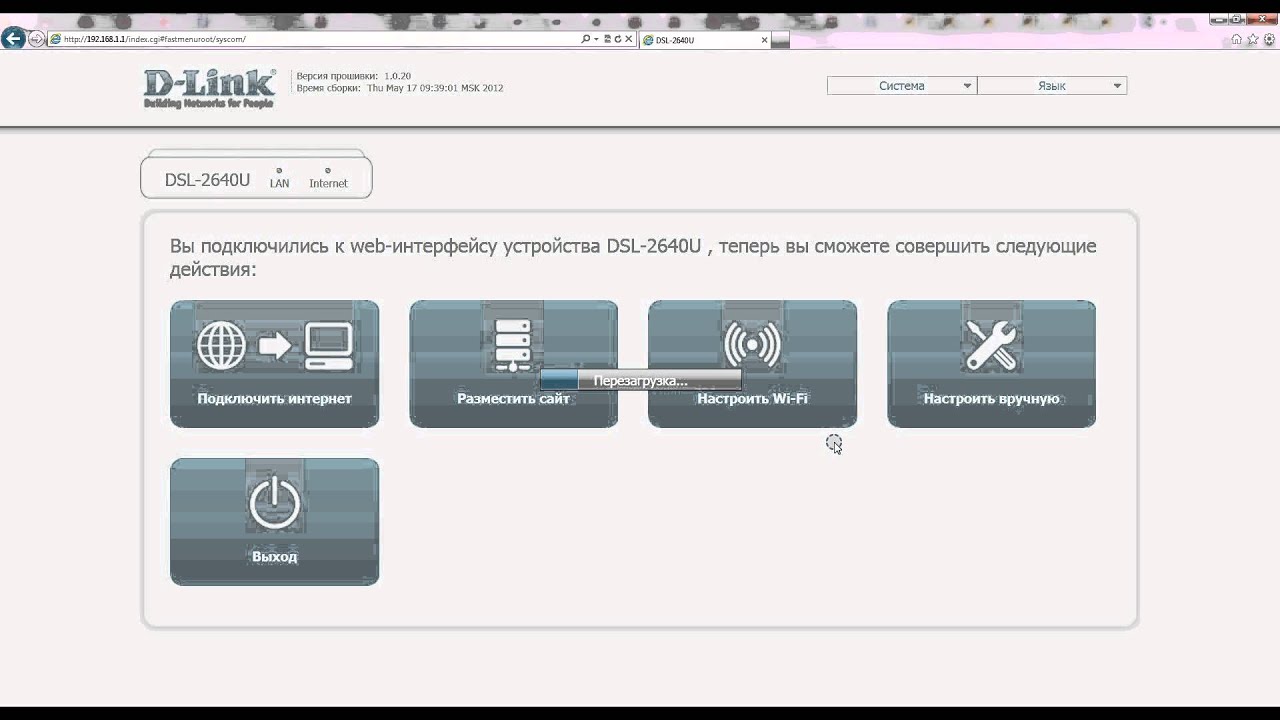Select the DSL-2640U browser tab
This screenshot has width=1280, height=720.
pyautogui.click(x=705, y=40)
